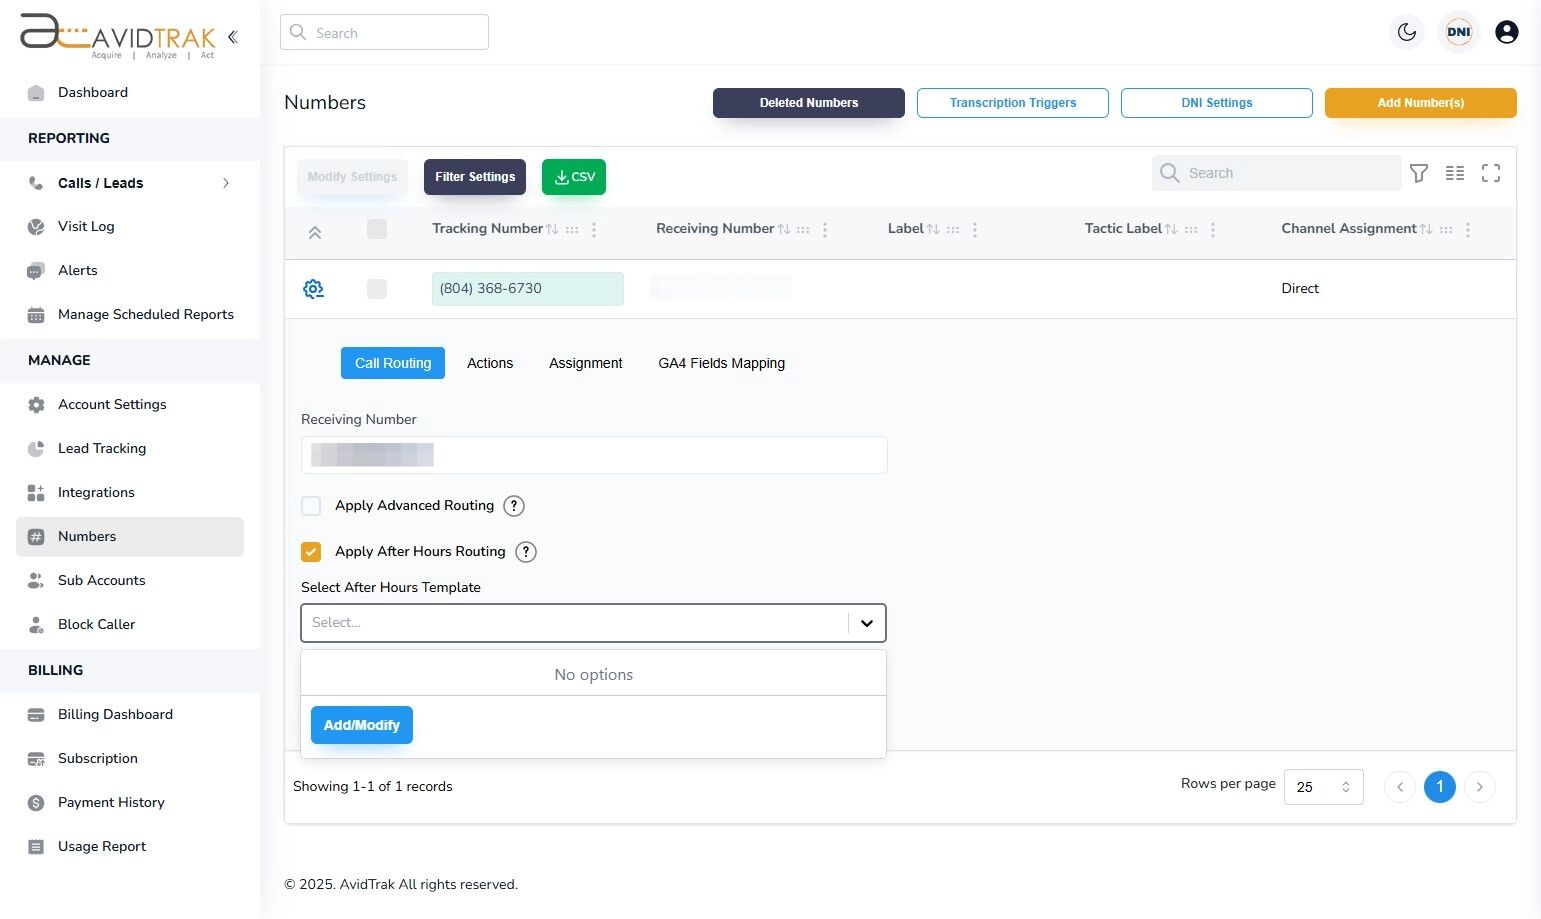
Task: Toggle dark mode moon icon
Action: pyautogui.click(x=1407, y=32)
